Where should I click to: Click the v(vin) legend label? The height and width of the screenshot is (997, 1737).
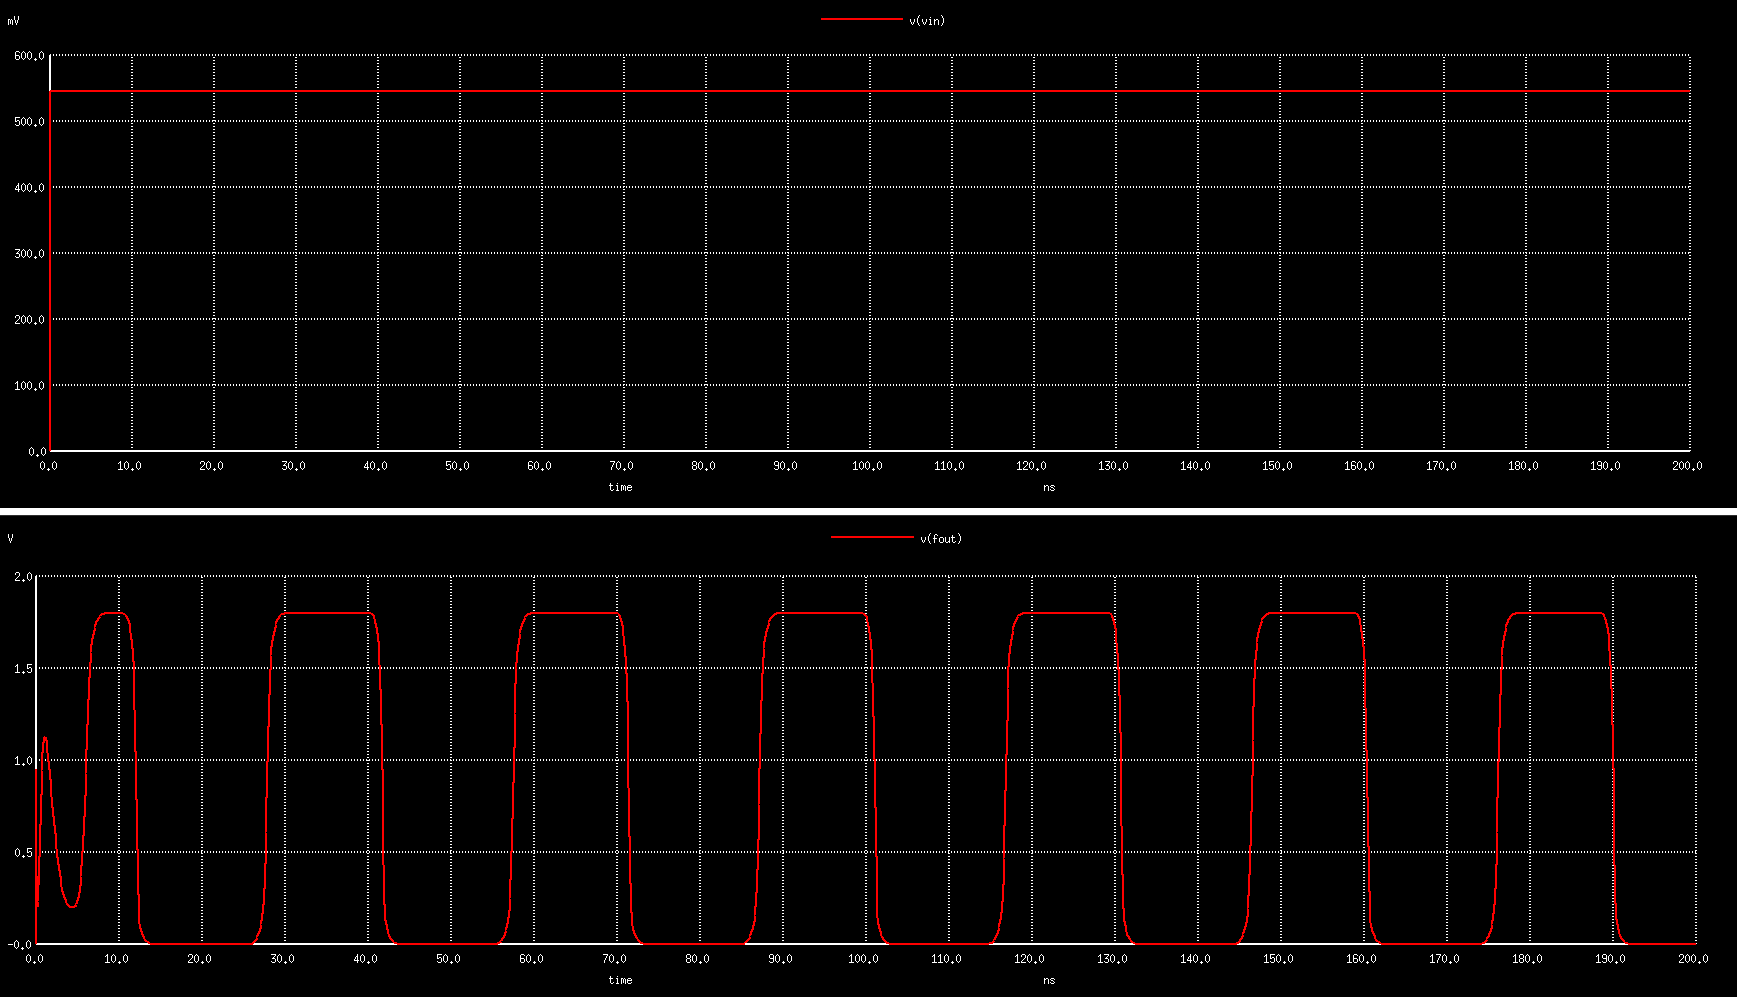click(926, 21)
